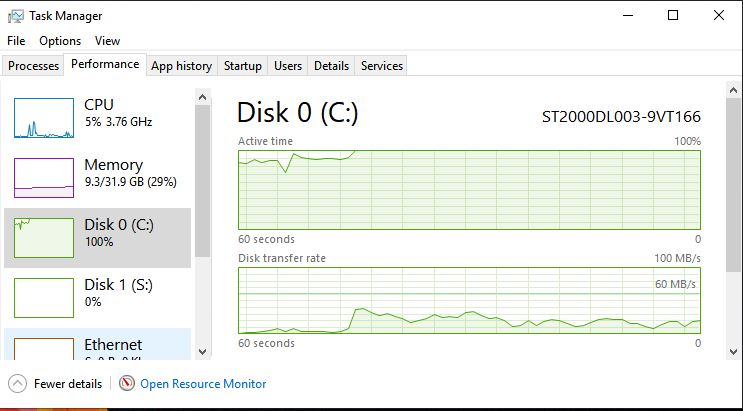Screen dimensions: 743x411
Task: Click the Disk active time graph
Action: tap(469, 190)
